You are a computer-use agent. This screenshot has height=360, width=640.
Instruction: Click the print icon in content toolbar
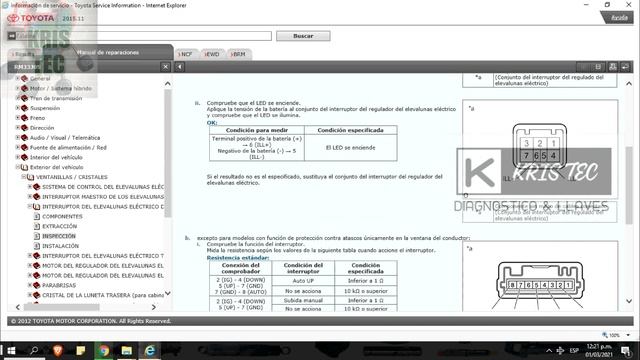coord(612,67)
